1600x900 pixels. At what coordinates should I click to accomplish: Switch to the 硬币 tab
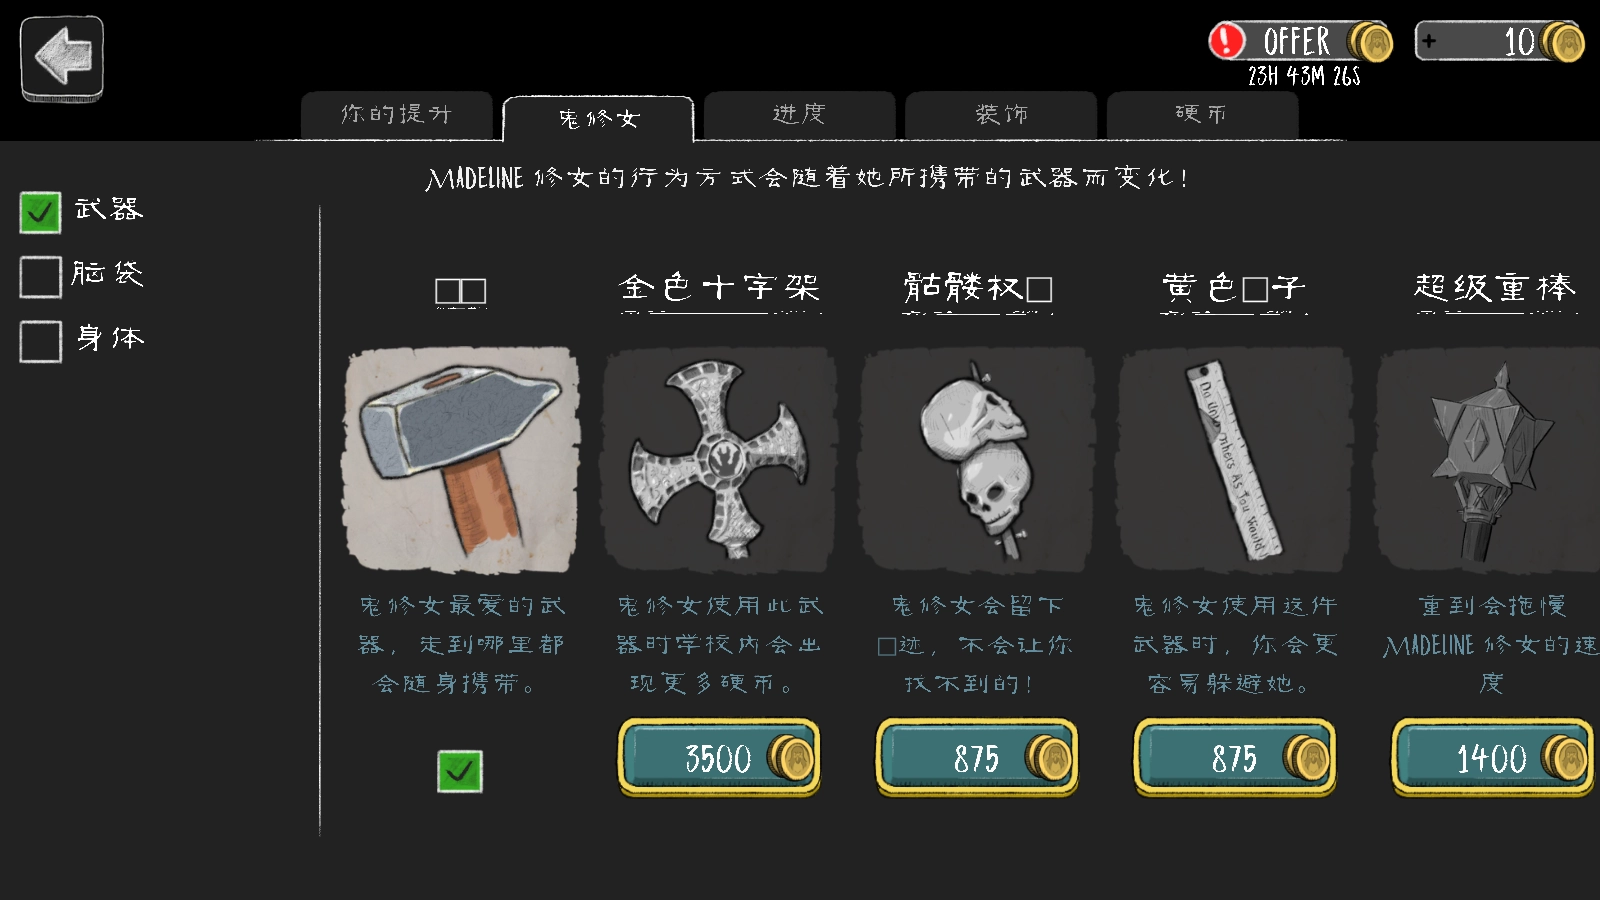point(1202,115)
